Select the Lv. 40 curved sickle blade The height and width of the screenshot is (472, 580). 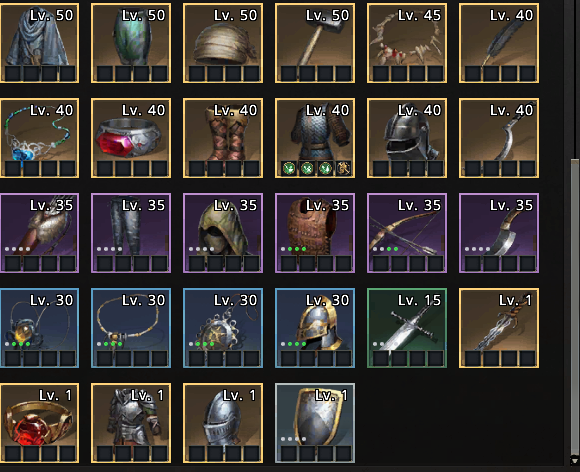point(499,138)
